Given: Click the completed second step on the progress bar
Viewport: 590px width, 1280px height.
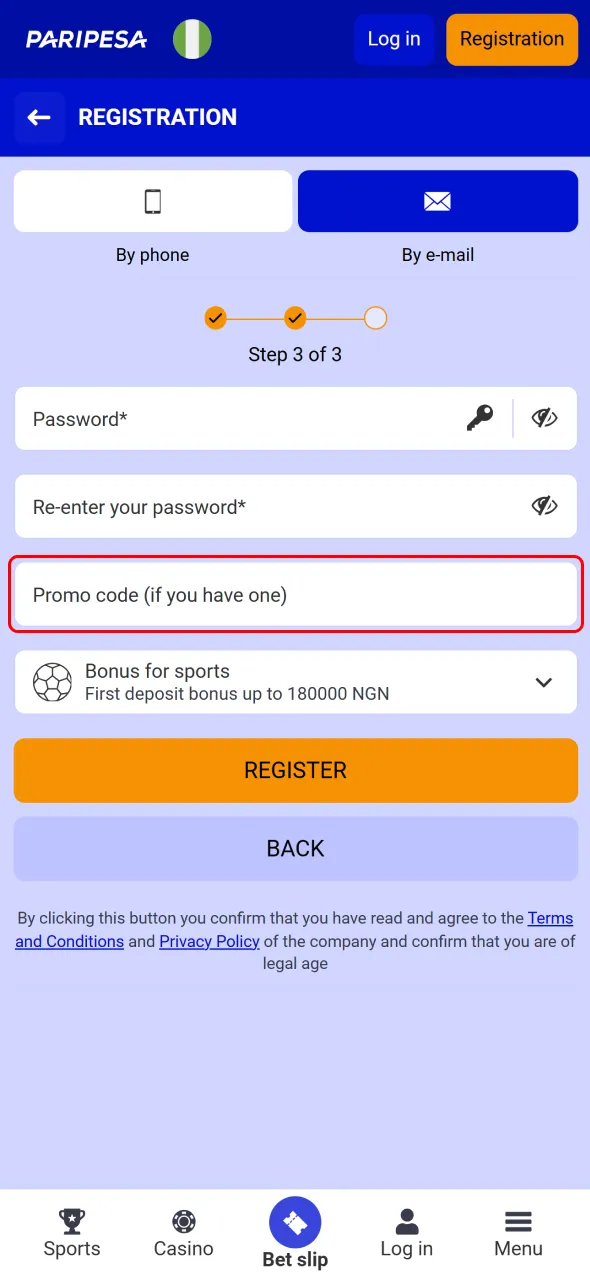Looking at the screenshot, I should click(295, 317).
